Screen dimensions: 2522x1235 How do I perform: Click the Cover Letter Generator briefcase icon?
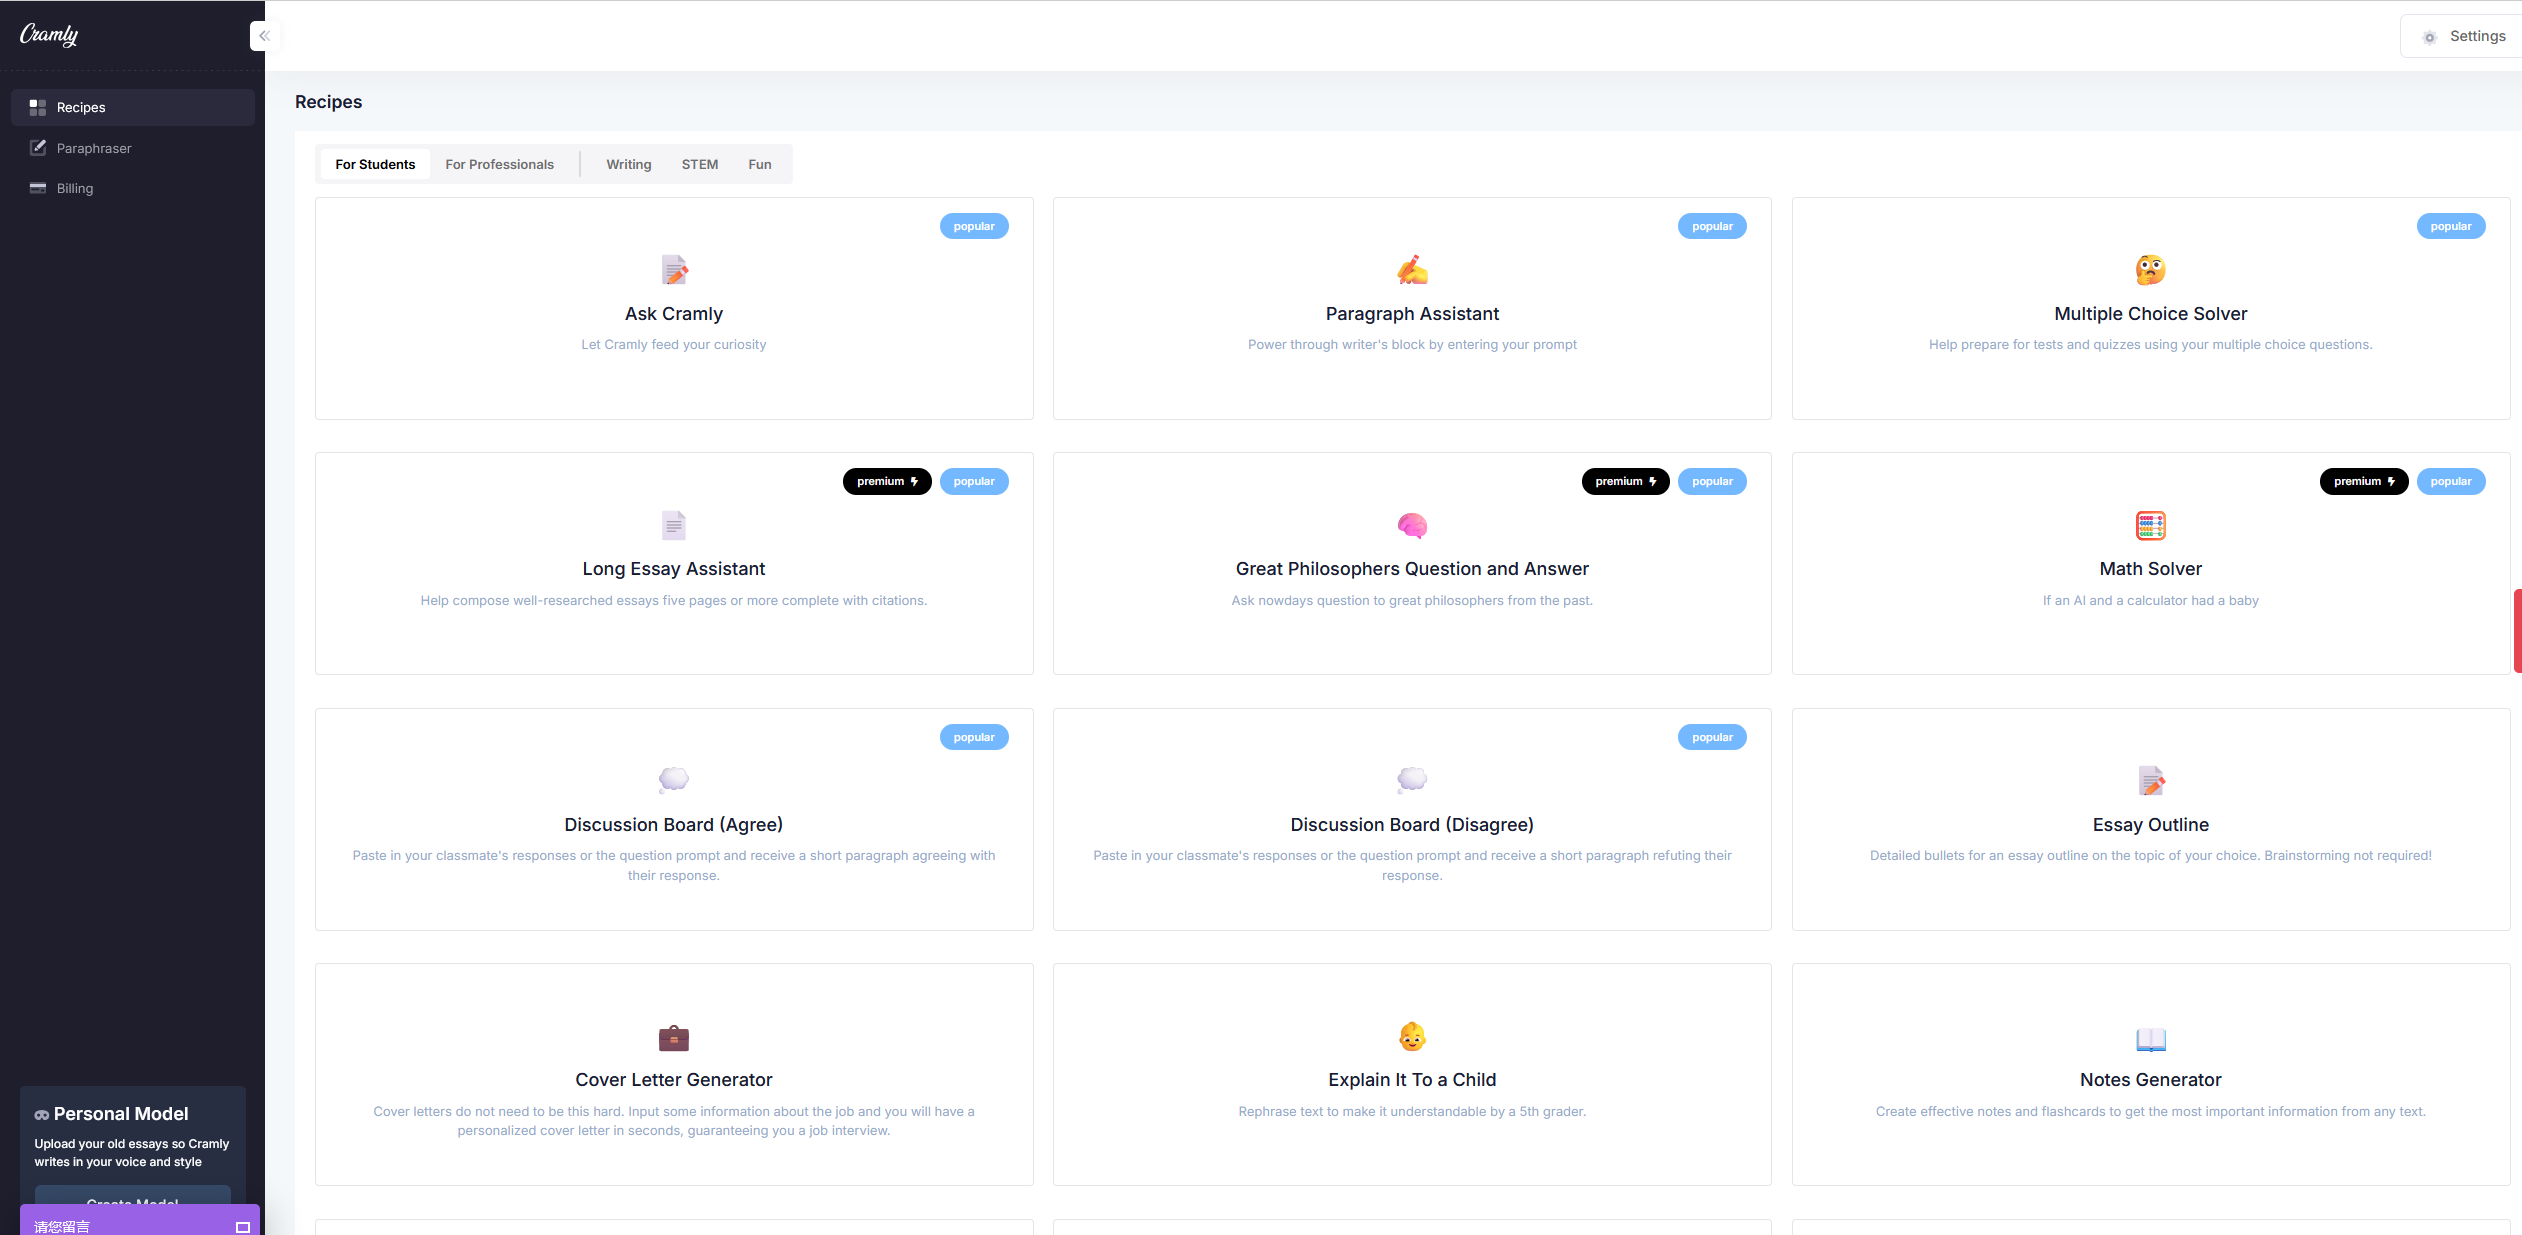click(x=674, y=1038)
